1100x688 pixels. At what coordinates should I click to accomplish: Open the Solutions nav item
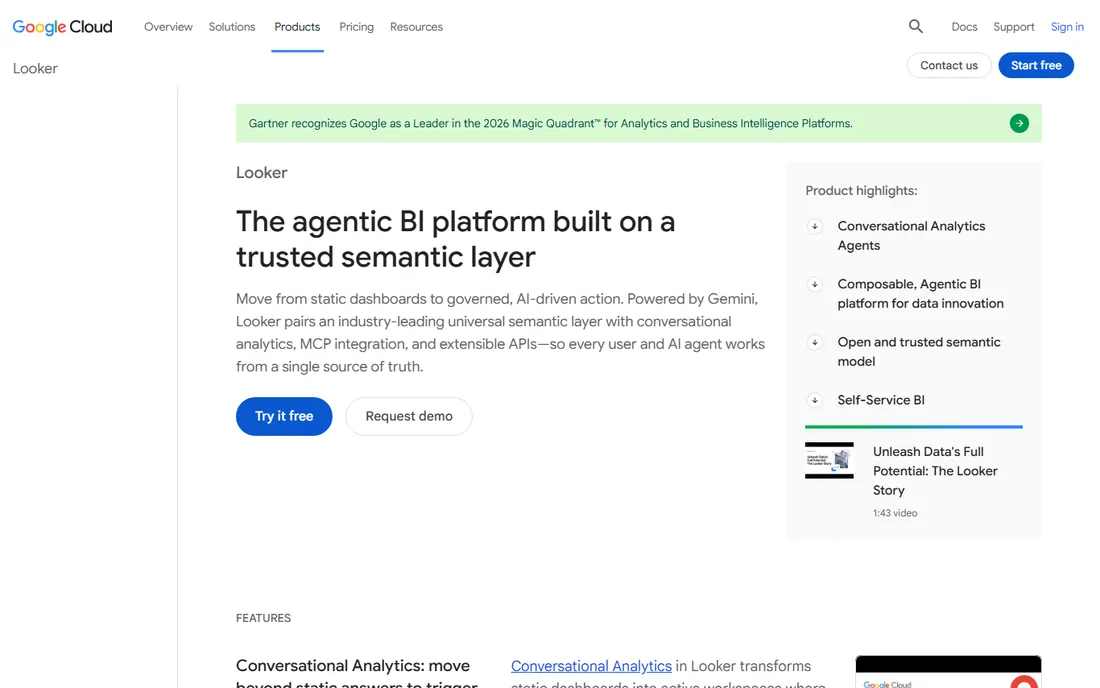(232, 27)
